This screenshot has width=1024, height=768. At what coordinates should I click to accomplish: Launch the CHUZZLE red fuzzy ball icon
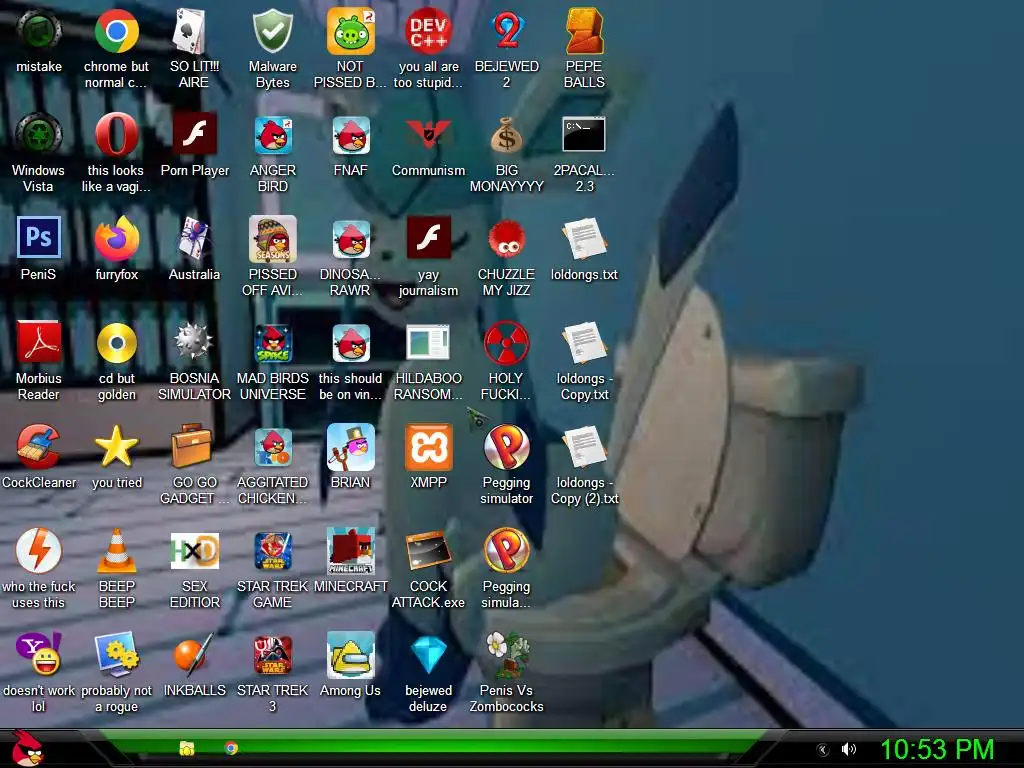(x=506, y=238)
